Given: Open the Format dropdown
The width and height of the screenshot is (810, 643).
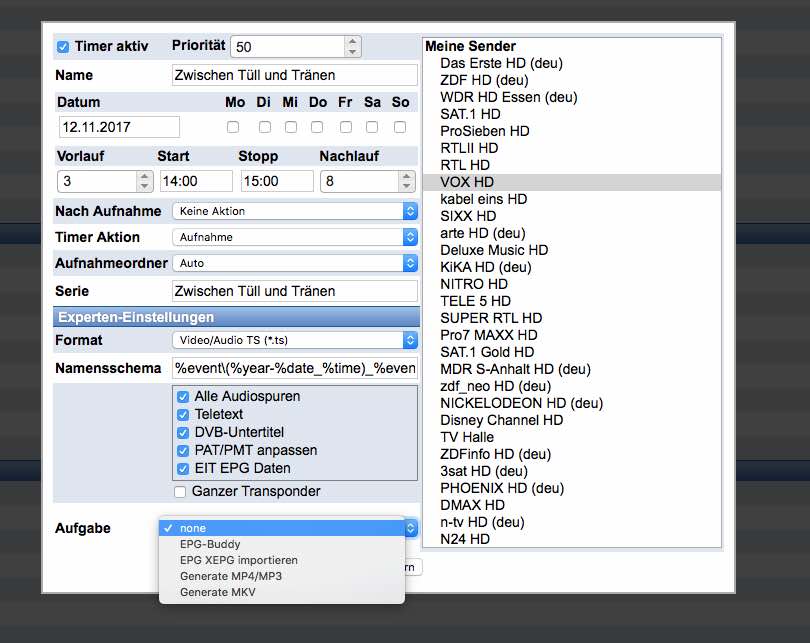Looking at the screenshot, I should pos(294,340).
